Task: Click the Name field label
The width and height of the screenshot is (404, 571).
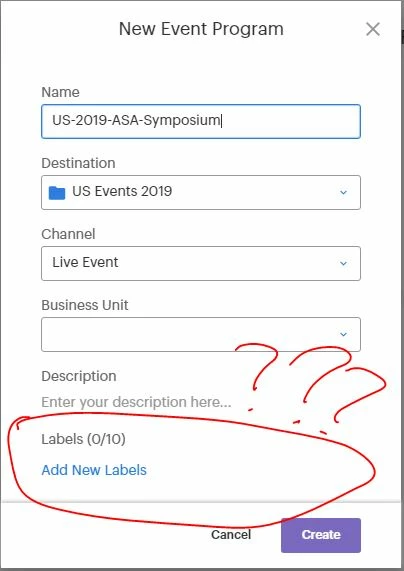Action: (60, 92)
